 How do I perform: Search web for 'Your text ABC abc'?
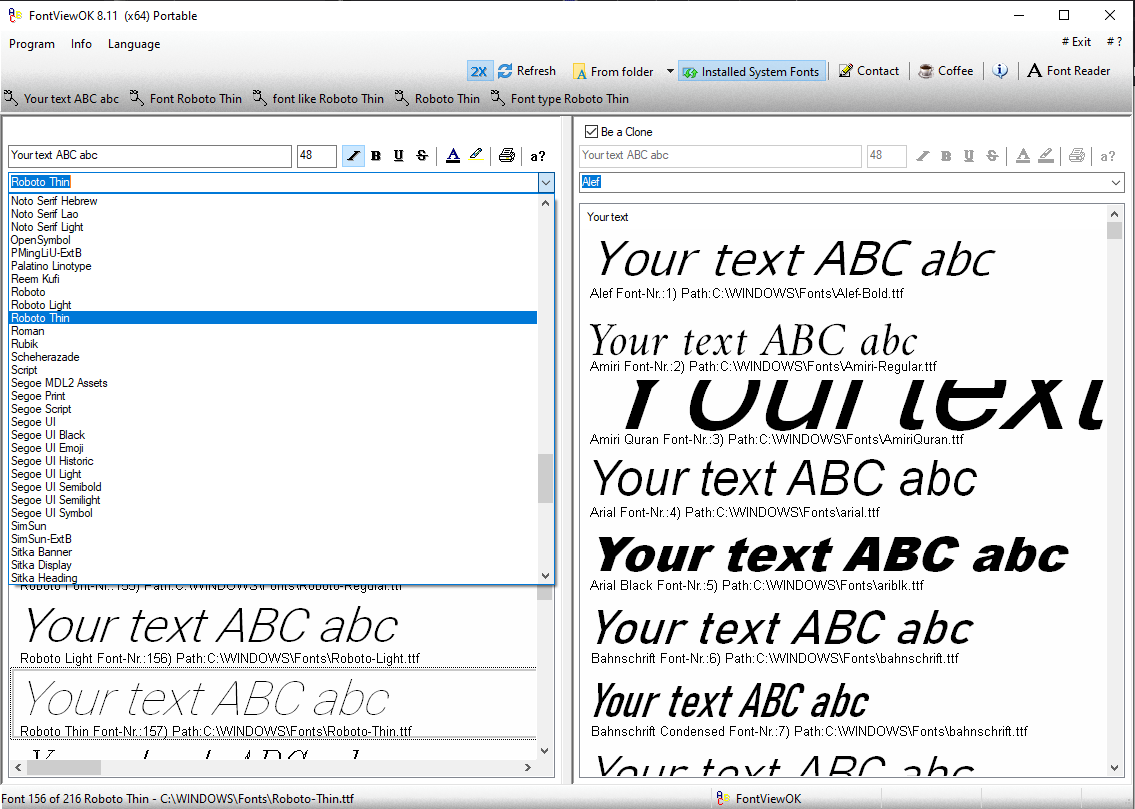click(x=62, y=98)
